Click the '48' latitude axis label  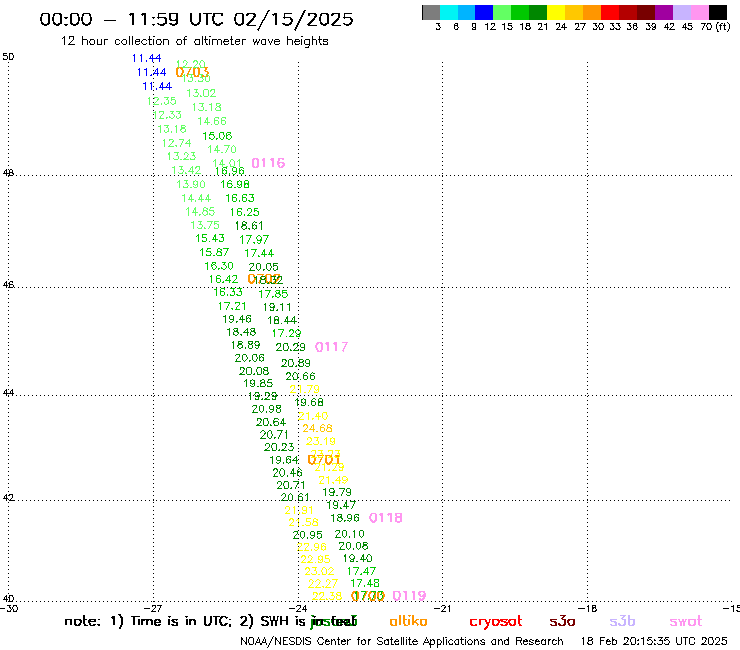click(x=8, y=173)
